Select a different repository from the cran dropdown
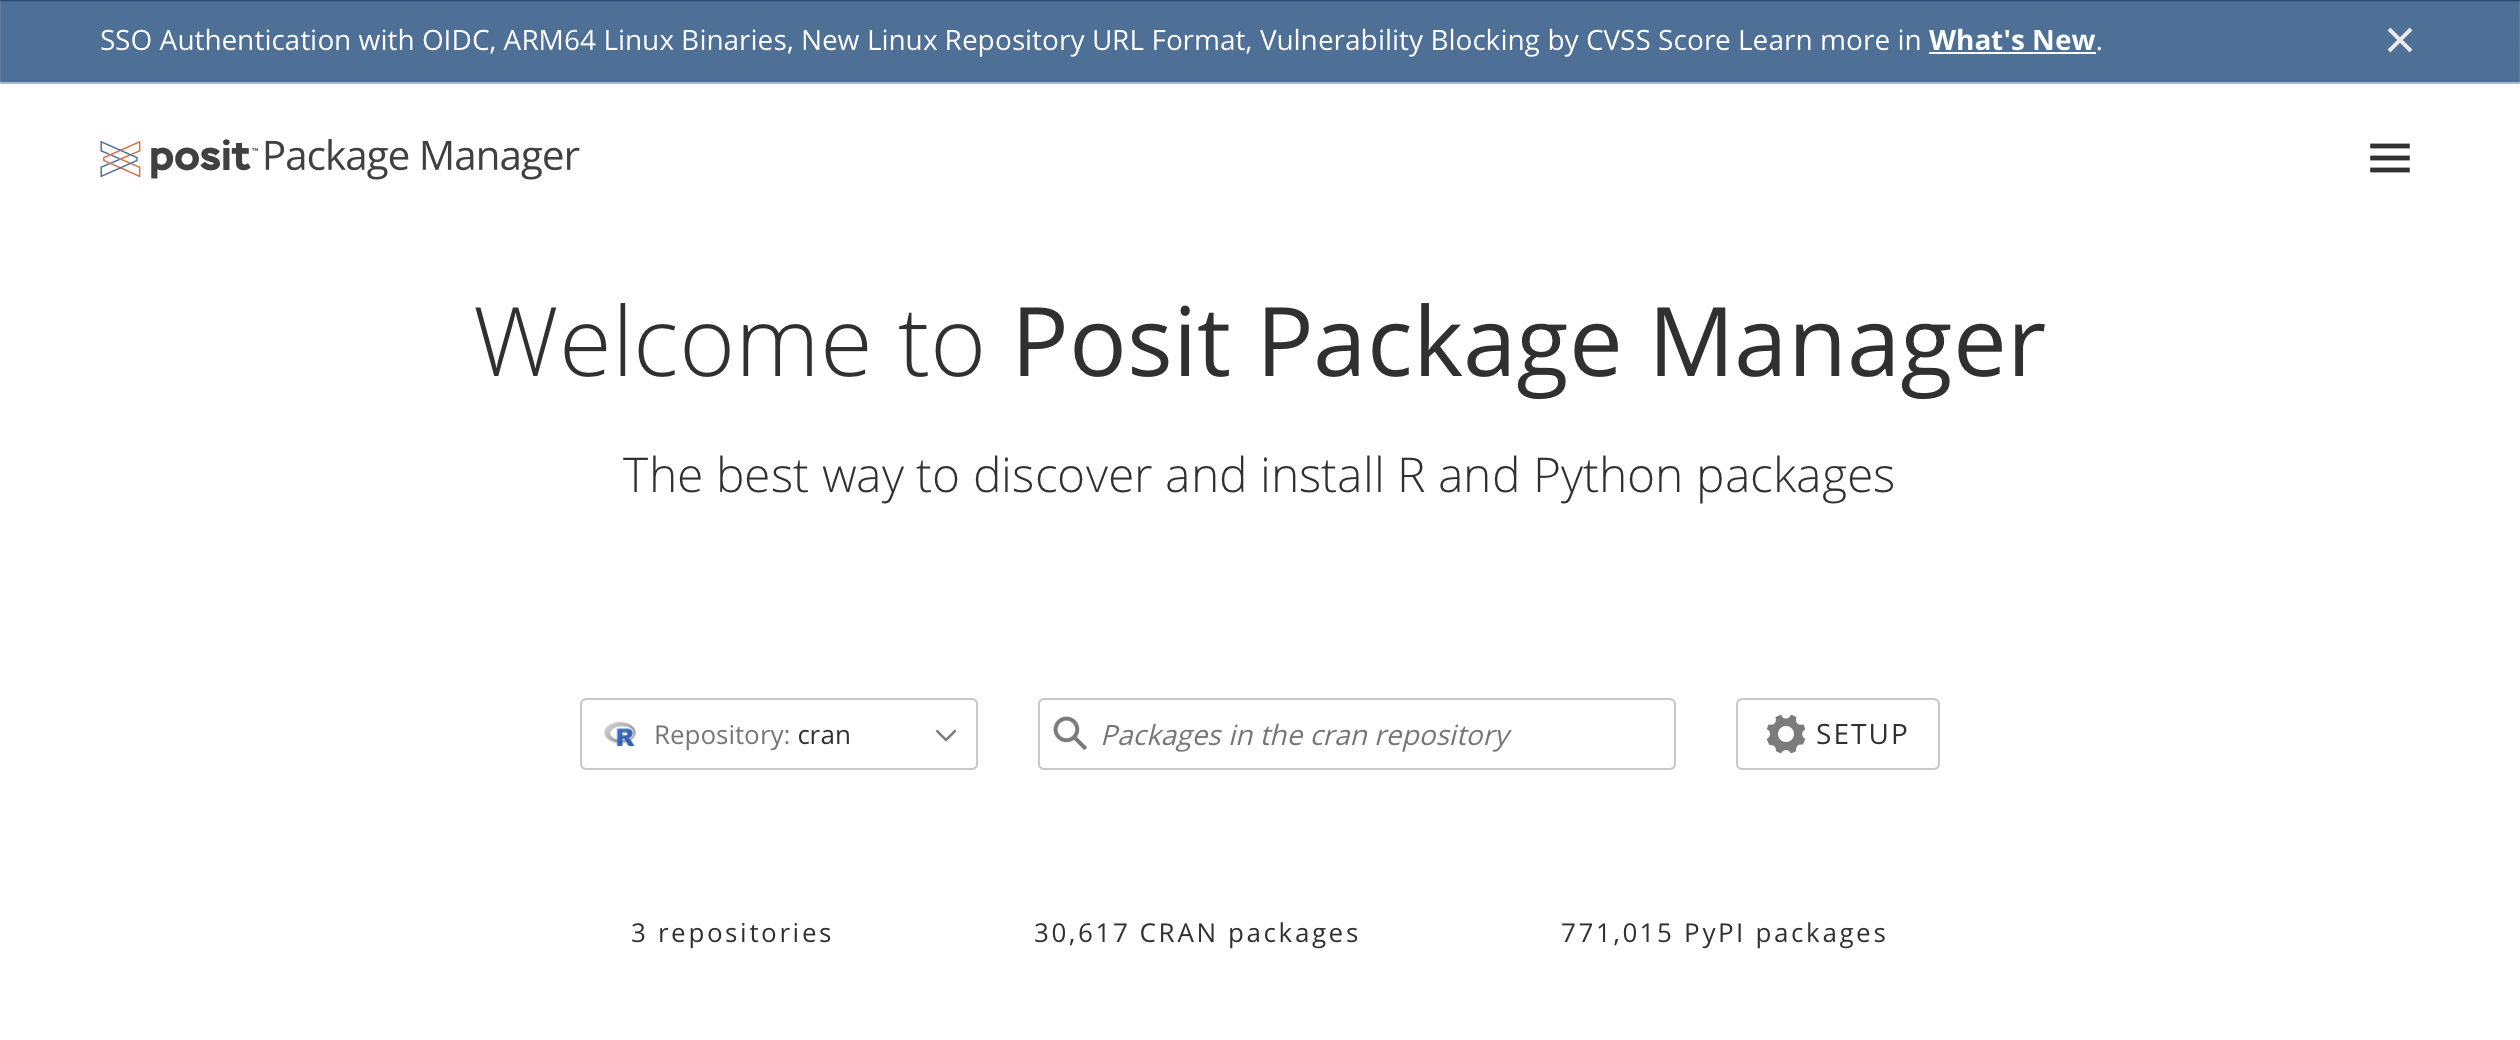 coord(778,734)
